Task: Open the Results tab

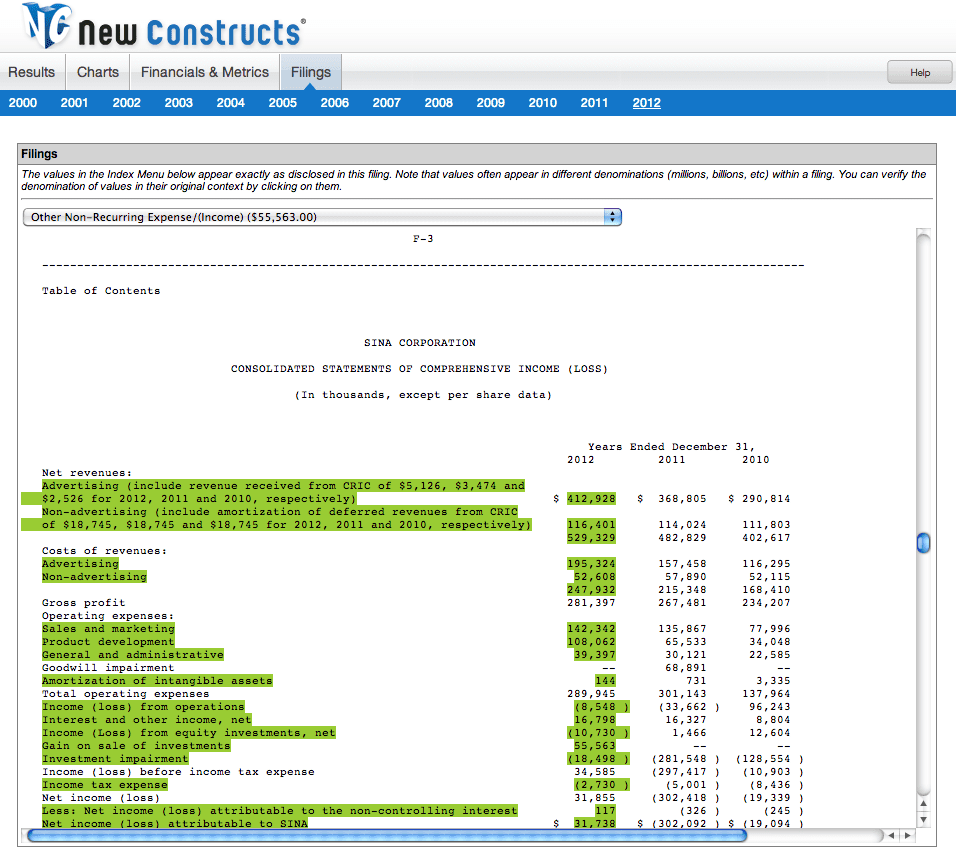Action: tap(32, 72)
